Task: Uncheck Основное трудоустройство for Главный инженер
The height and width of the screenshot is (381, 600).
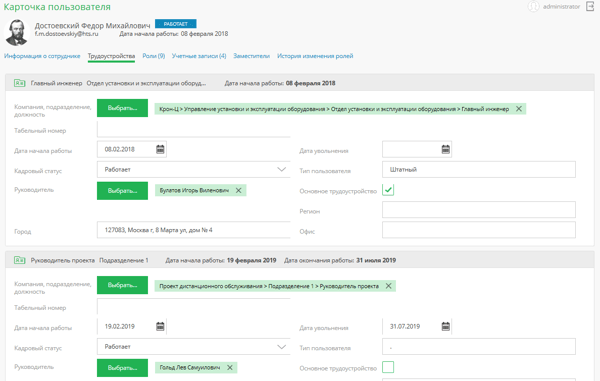Action: 388,190
